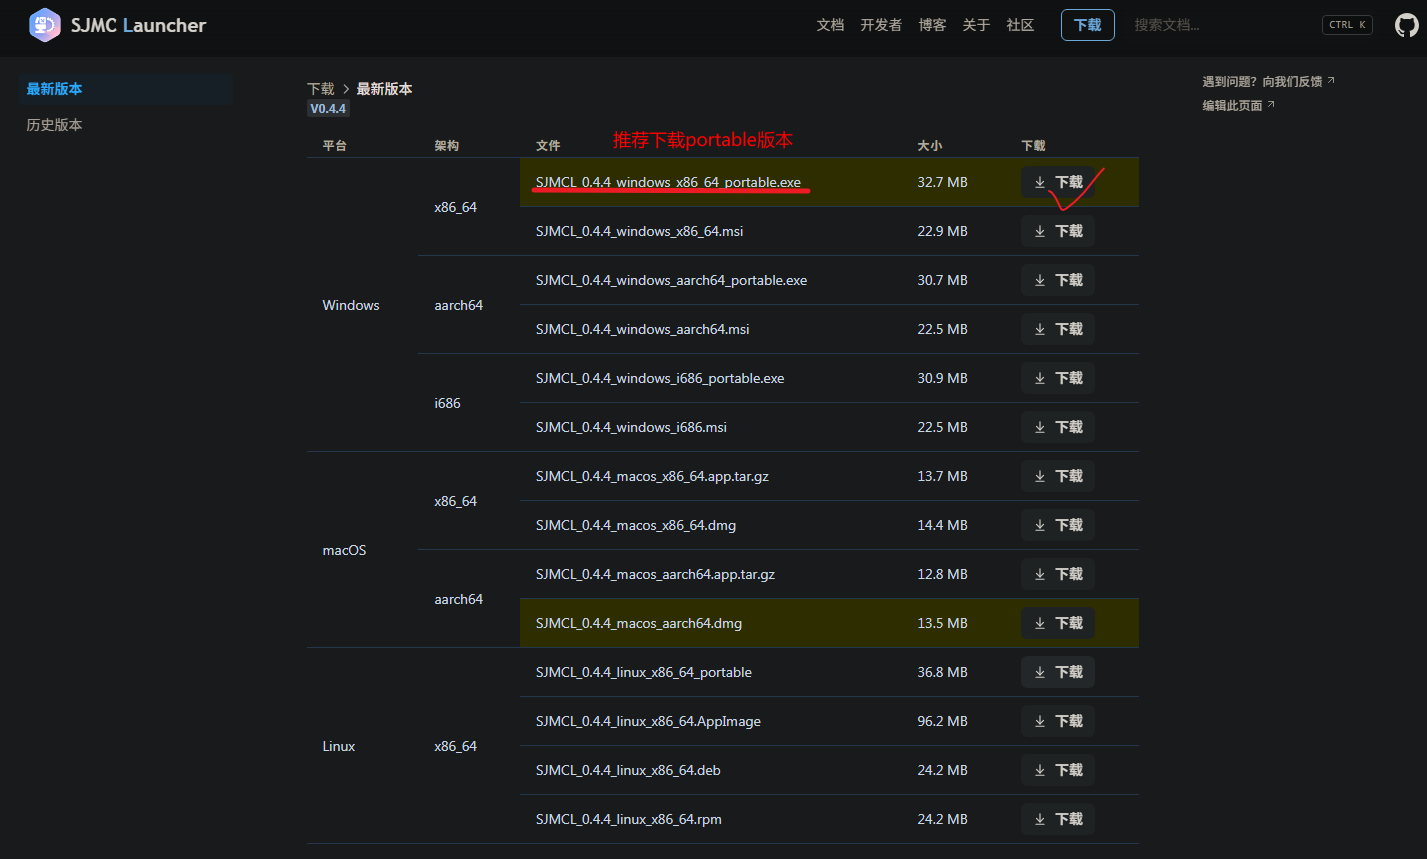Click the 平台 column header
Viewport: 1427px width, 859px height.
click(x=334, y=146)
